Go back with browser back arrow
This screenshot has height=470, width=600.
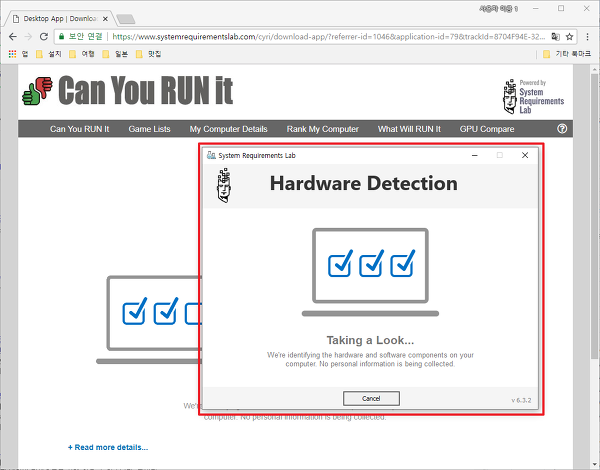pyautogui.click(x=13, y=37)
